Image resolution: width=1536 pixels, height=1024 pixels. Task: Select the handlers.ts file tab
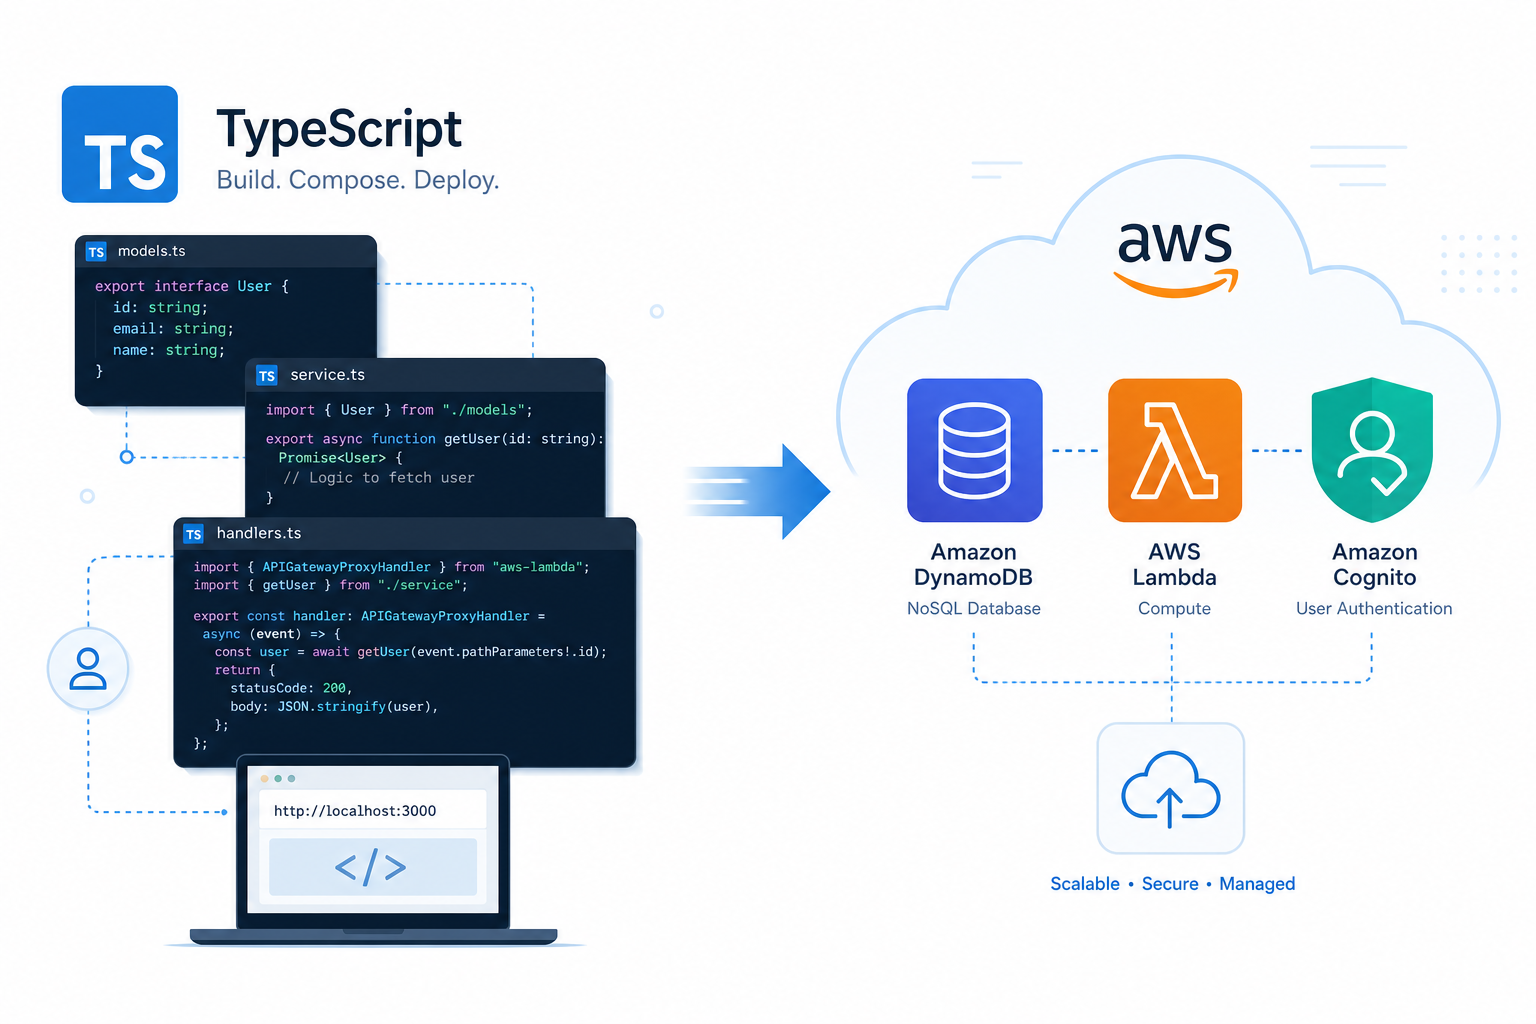click(405, 534)
